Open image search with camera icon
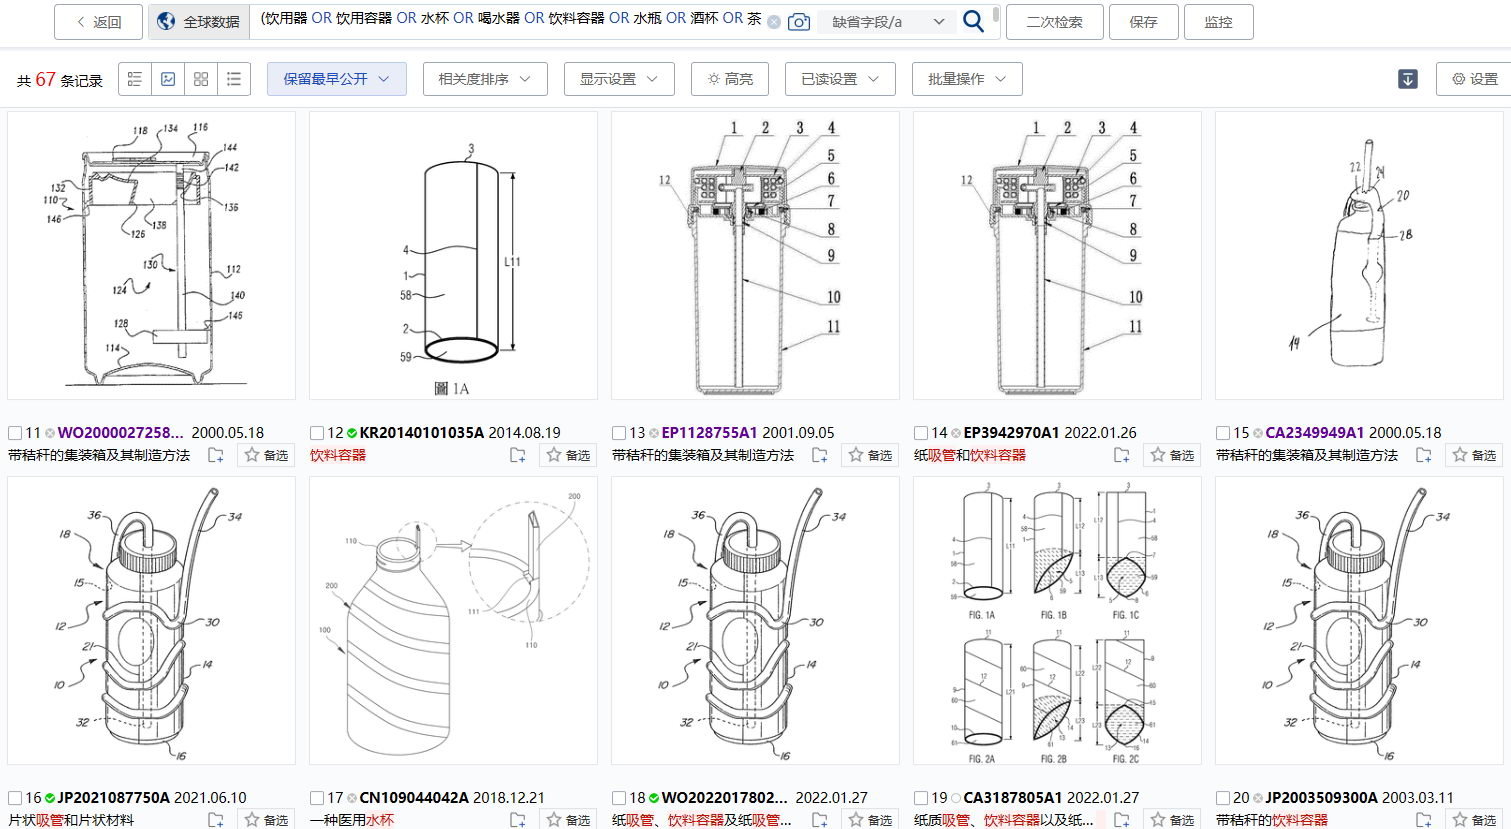Screen dimensions: 1511x829 tap(798, 21)
